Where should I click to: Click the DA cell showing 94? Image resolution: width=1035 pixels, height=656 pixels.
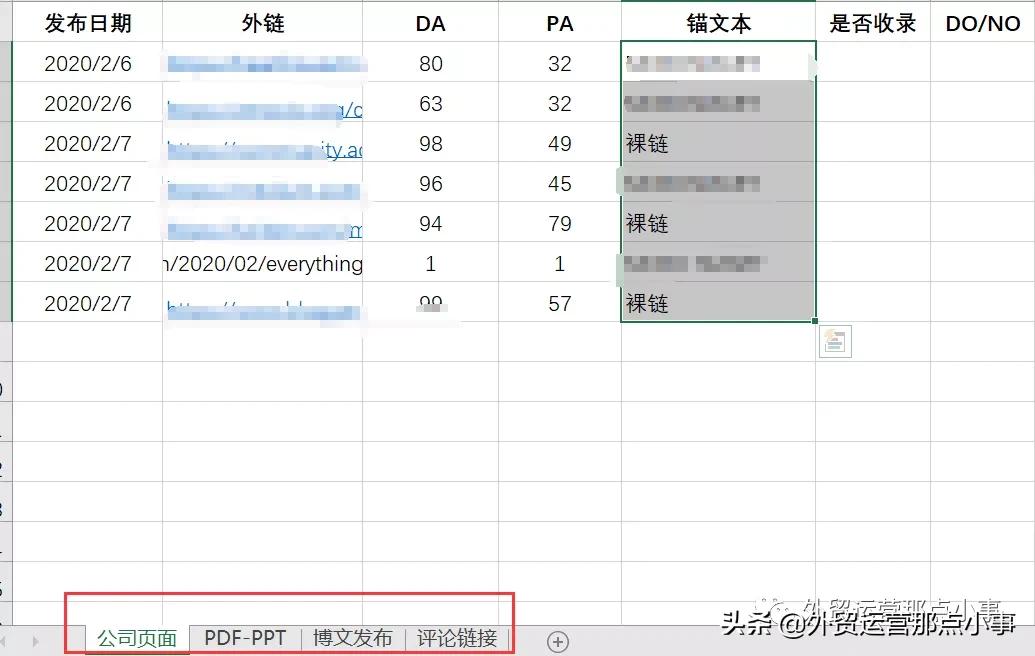point(430,223)
